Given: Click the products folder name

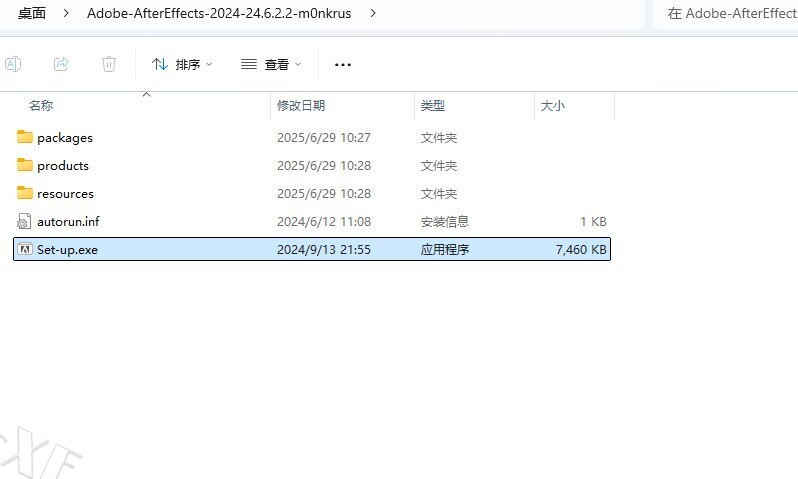Looking at the screenshot, I should 63,166.
